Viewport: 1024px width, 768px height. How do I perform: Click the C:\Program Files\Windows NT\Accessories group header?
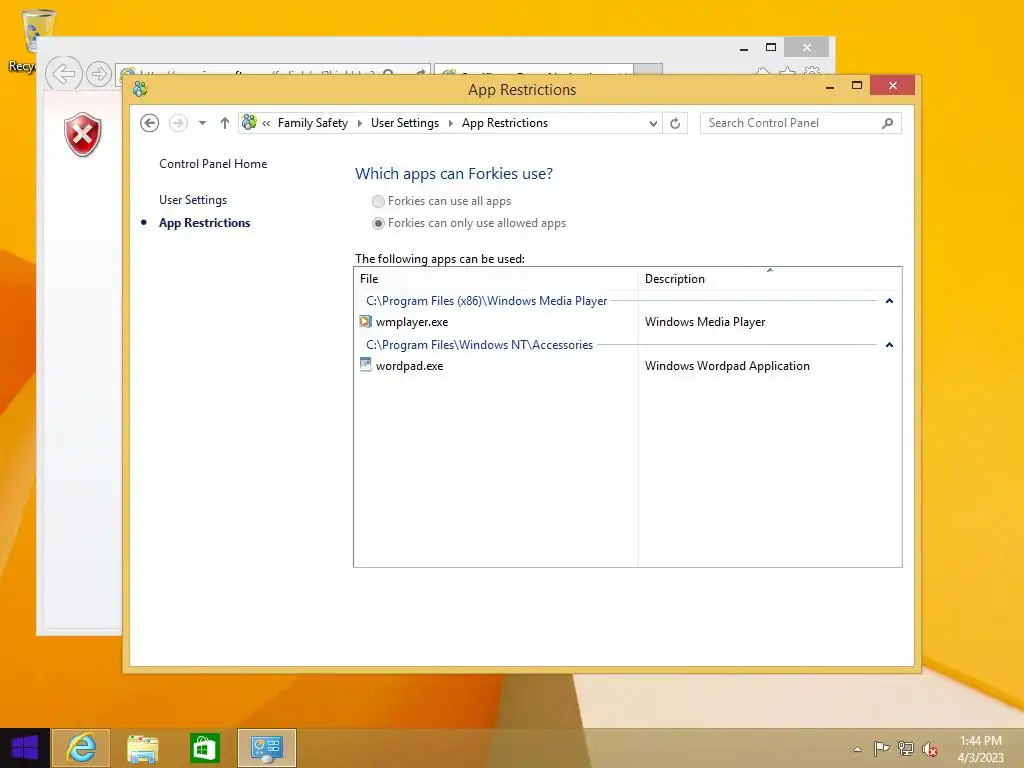[x=479, y=345]
